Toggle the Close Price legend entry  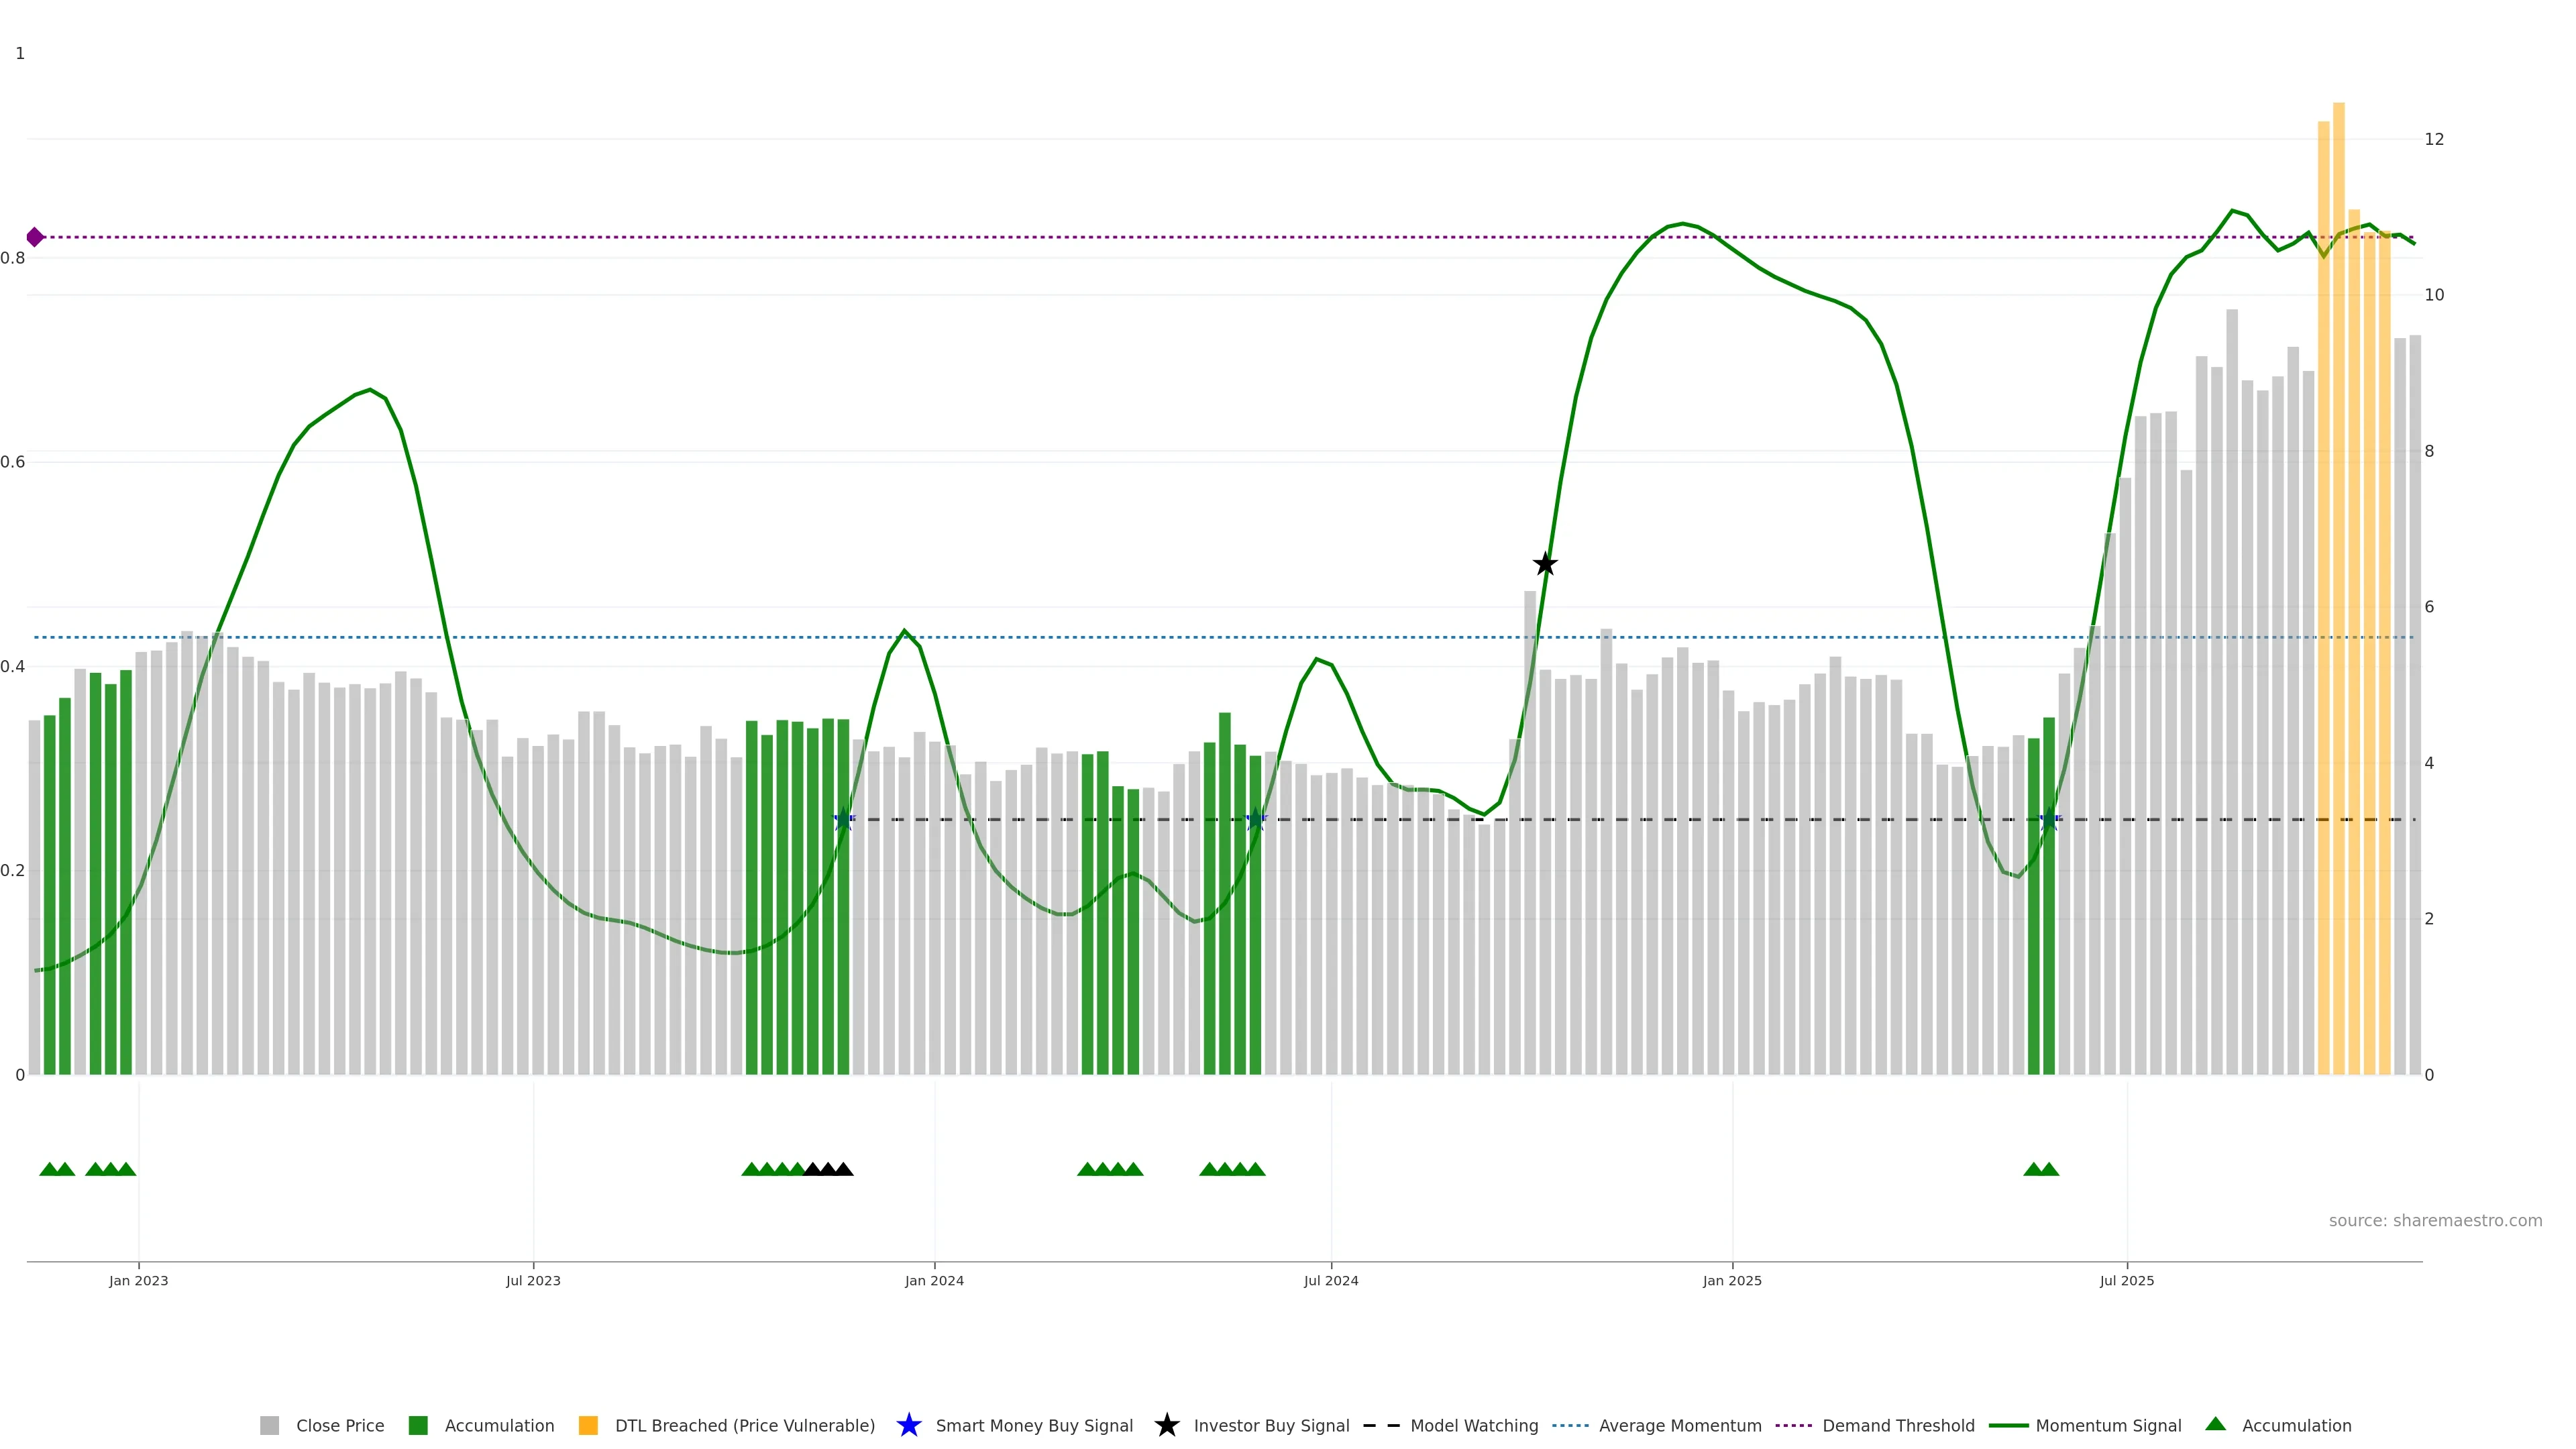[340, 1425]
